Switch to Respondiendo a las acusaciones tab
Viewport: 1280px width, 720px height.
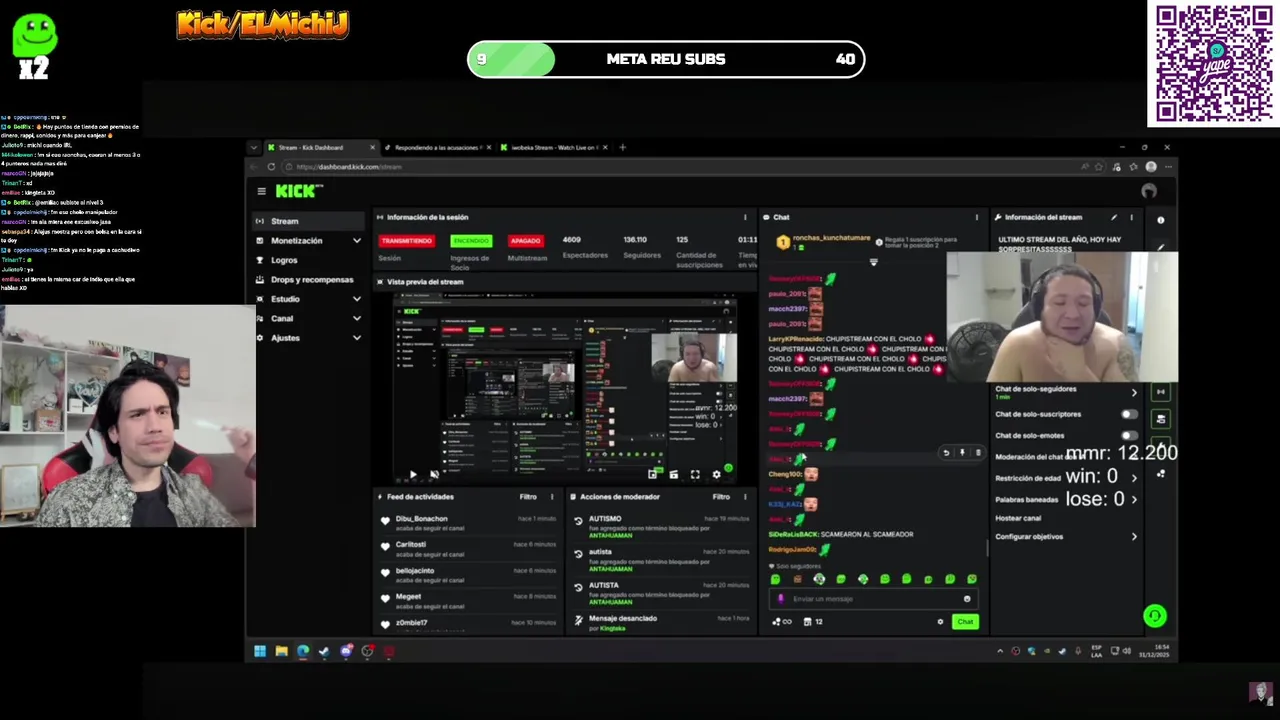437,148
